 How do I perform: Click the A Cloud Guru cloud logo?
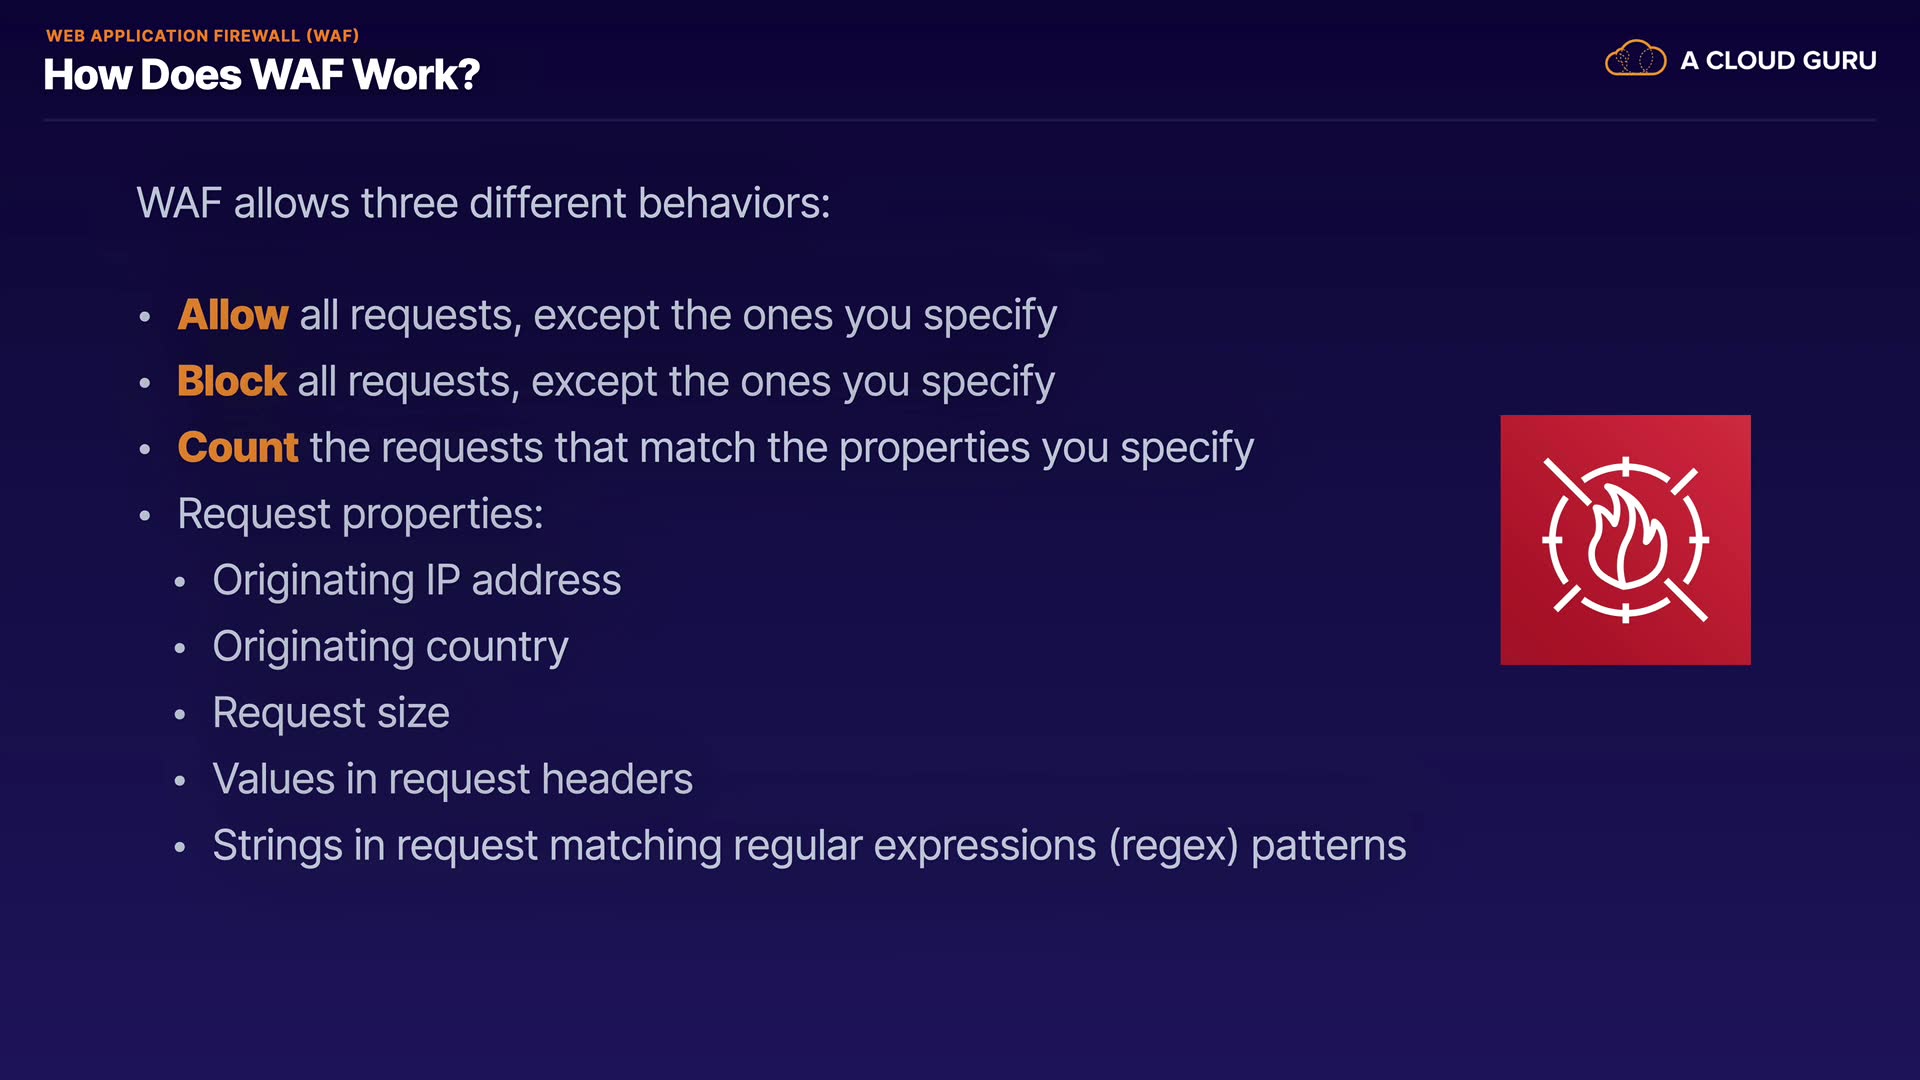[1635, 59]
